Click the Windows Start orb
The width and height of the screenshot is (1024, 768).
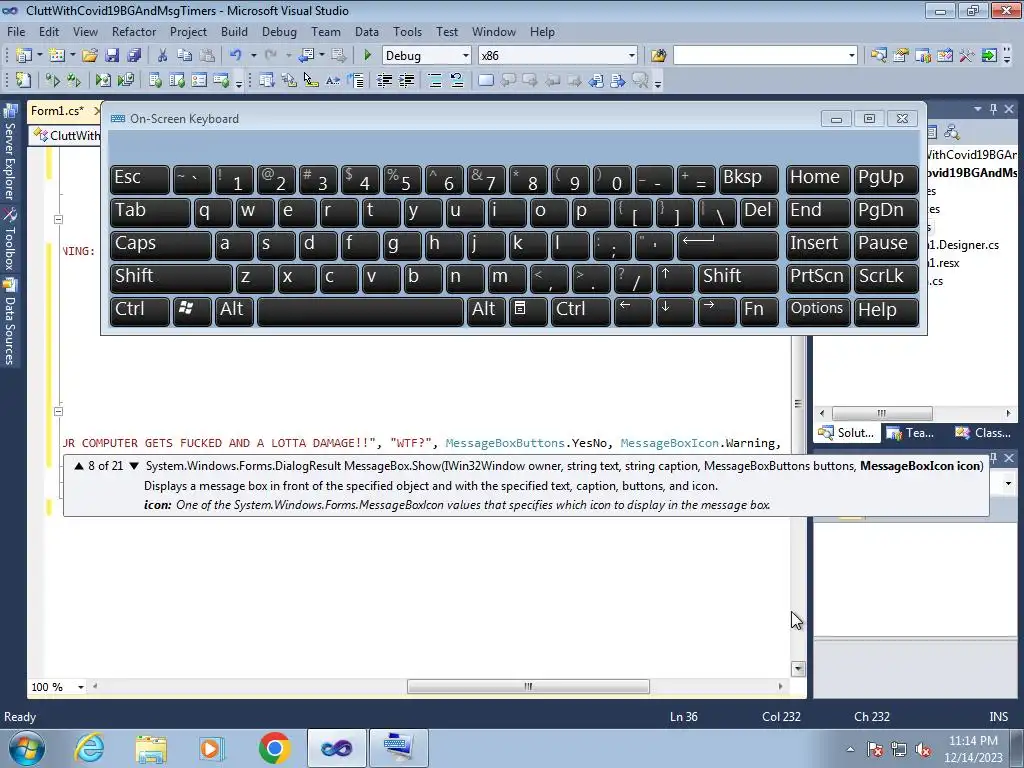[27, 748]
